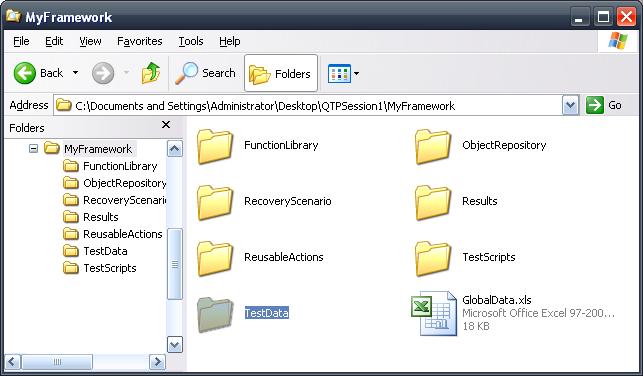Click the RecoveryScenario label in file view
Image resolution: width=643 pixels, height=376 pixels.
287,201
